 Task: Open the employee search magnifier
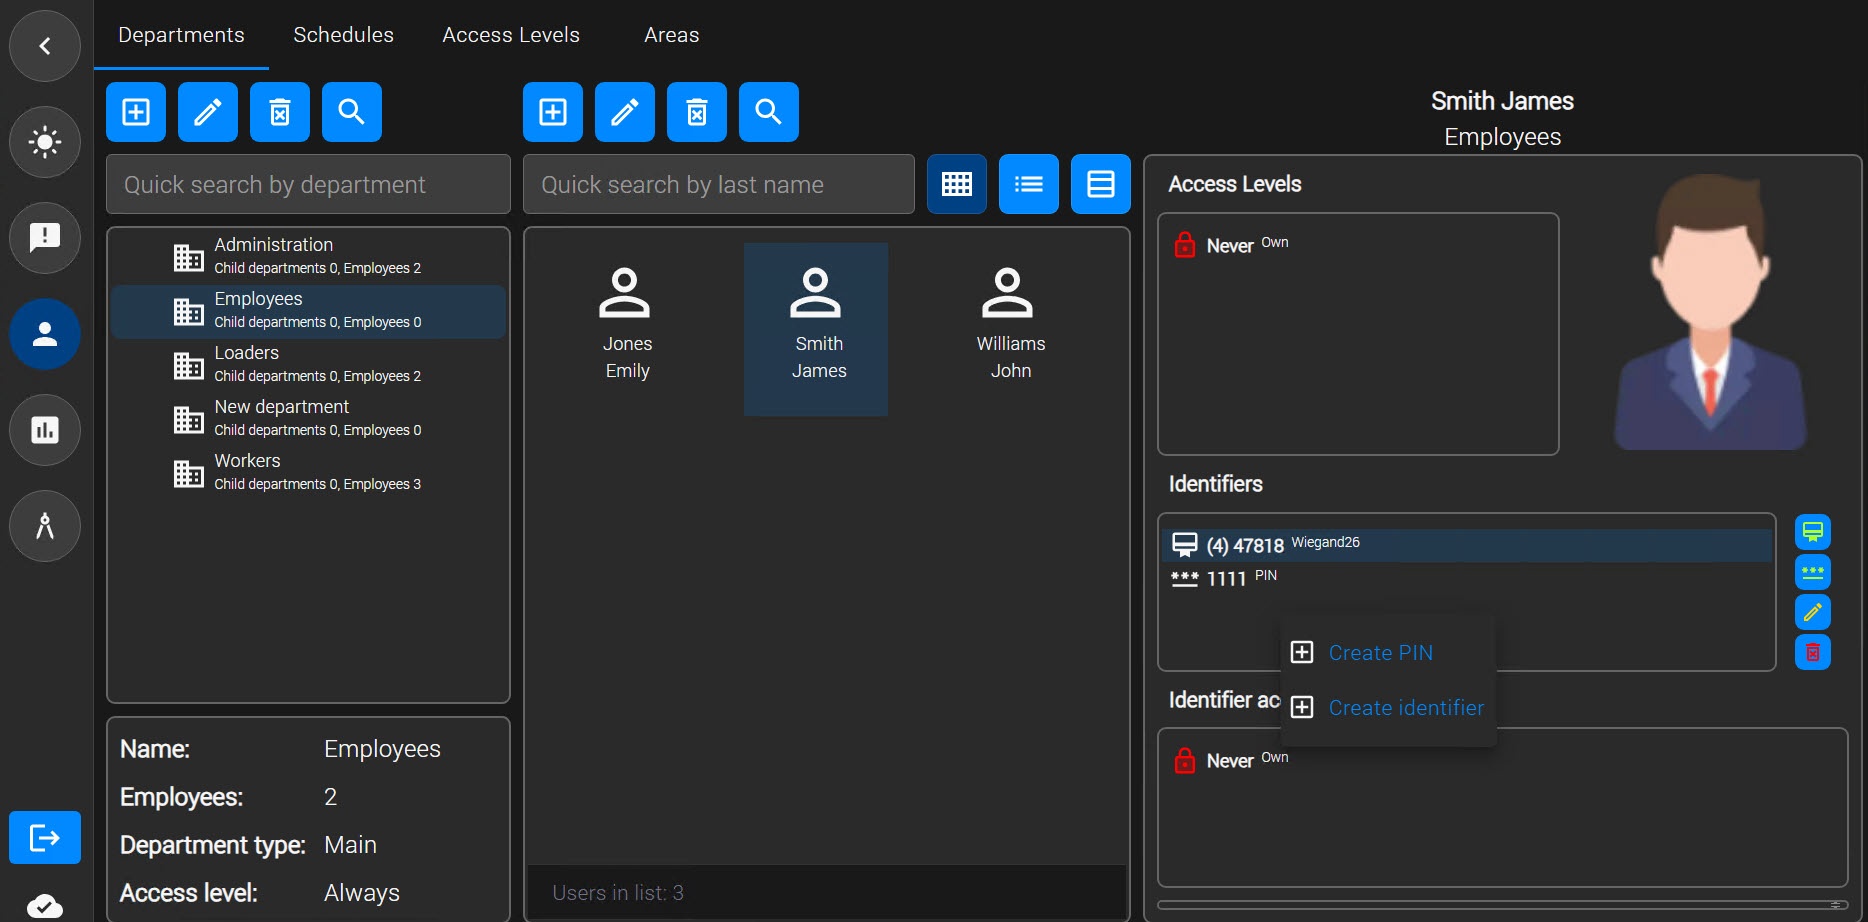pos(769,112)
